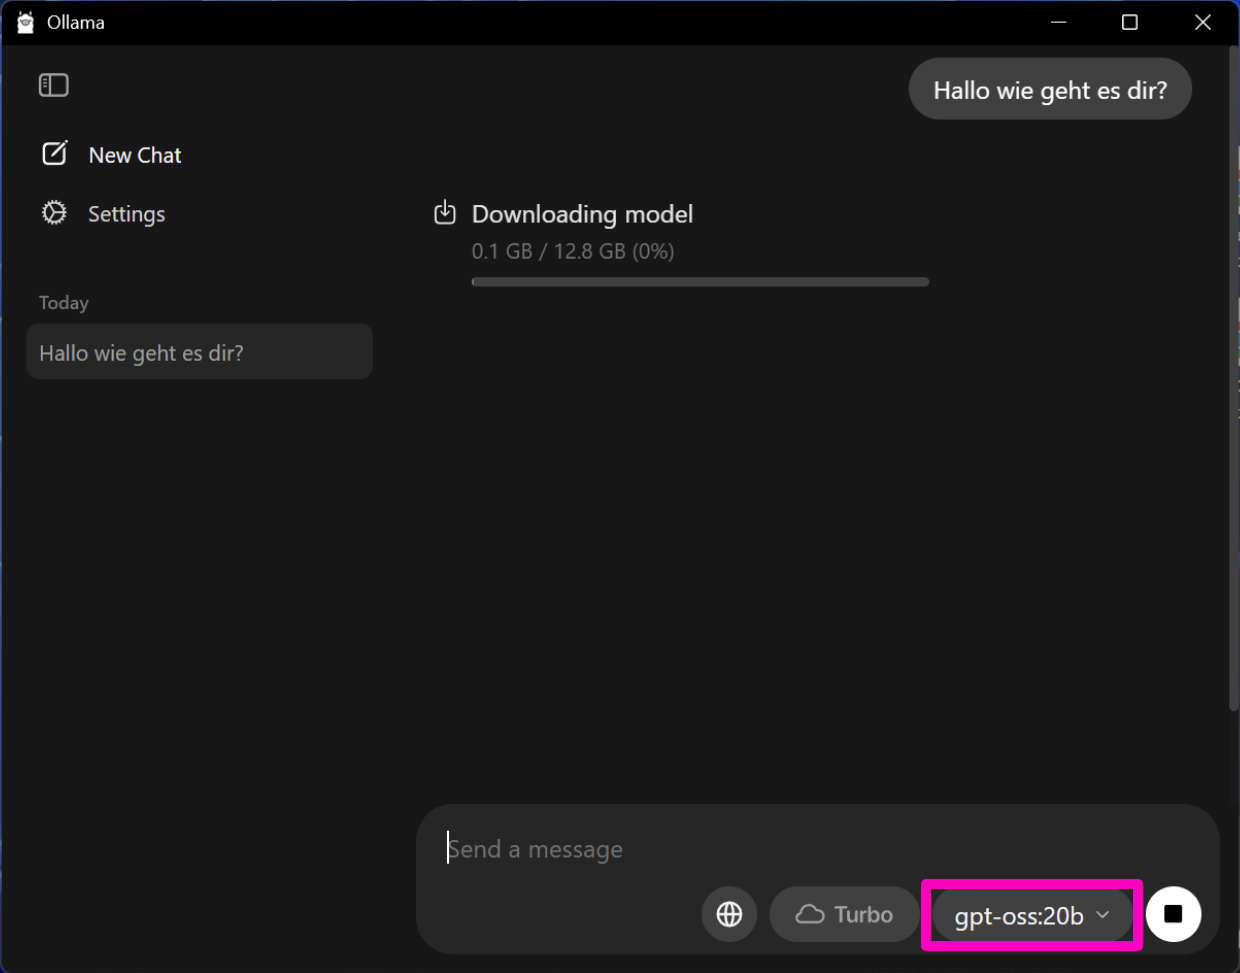Open the gpt-oss:20b model dropdown
The image size is (1240, 973).
[1031, 915]
